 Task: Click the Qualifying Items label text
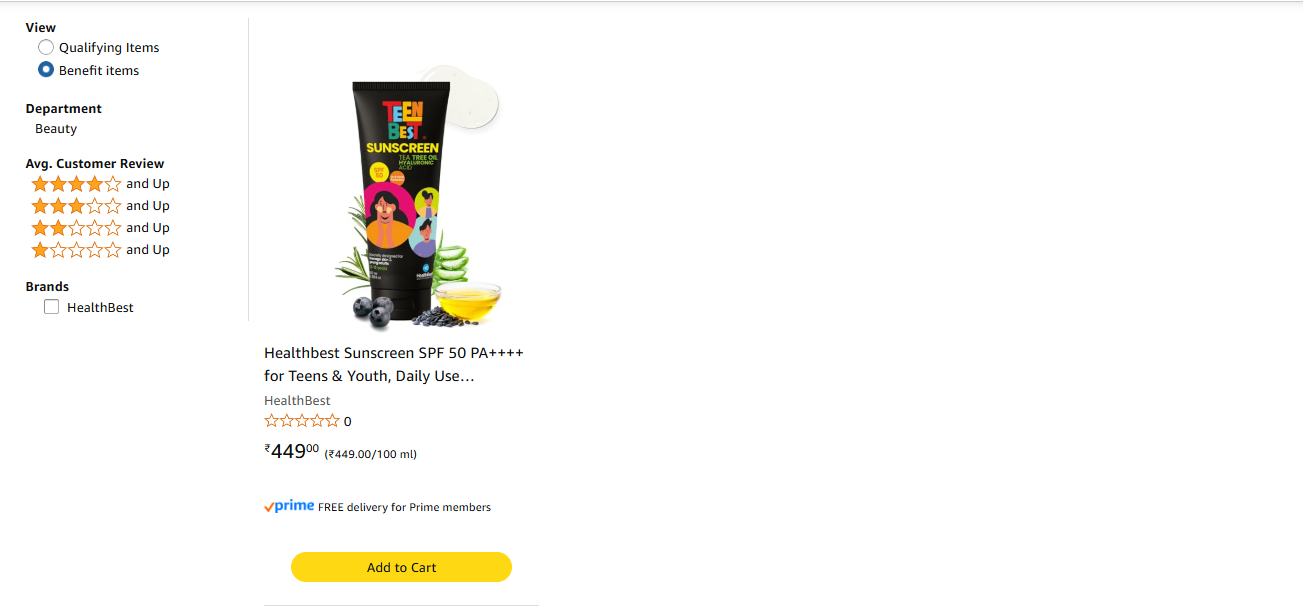[109, 47]
